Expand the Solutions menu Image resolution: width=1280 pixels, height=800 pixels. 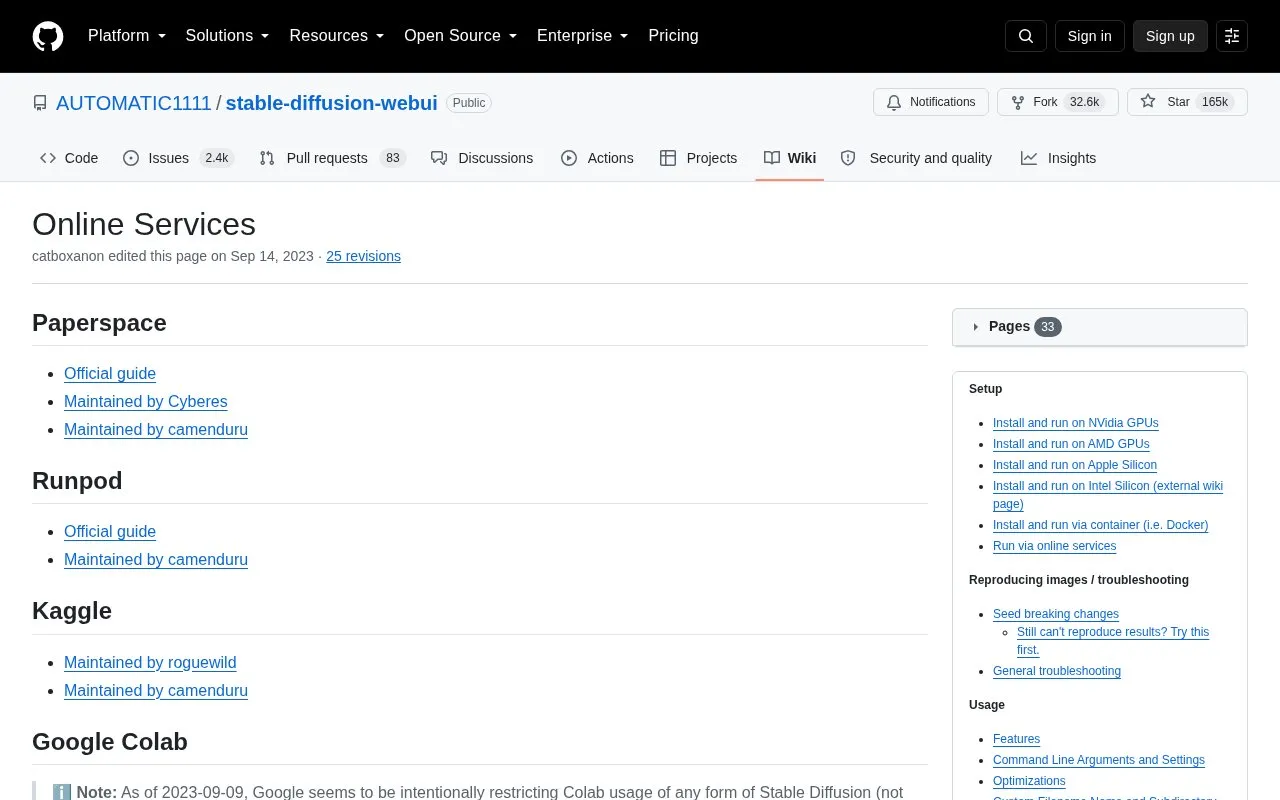click(x=227, y=36)
